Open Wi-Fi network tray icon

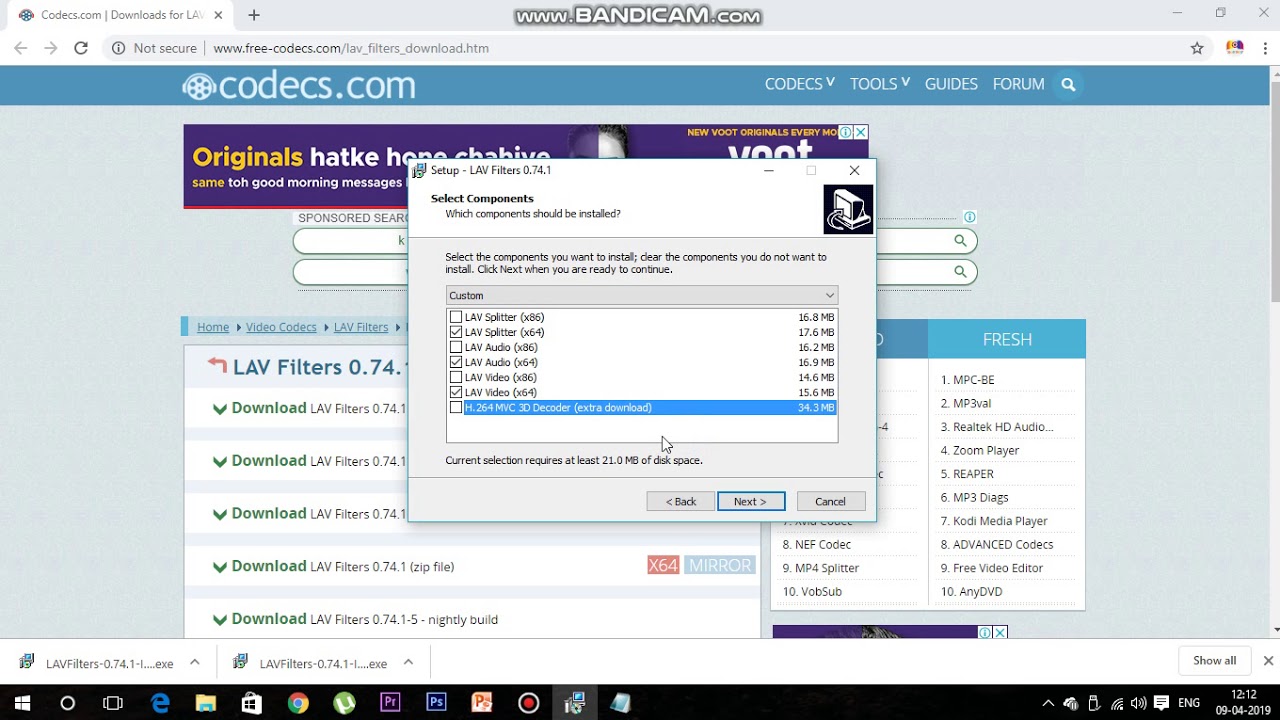point(1116,703)
